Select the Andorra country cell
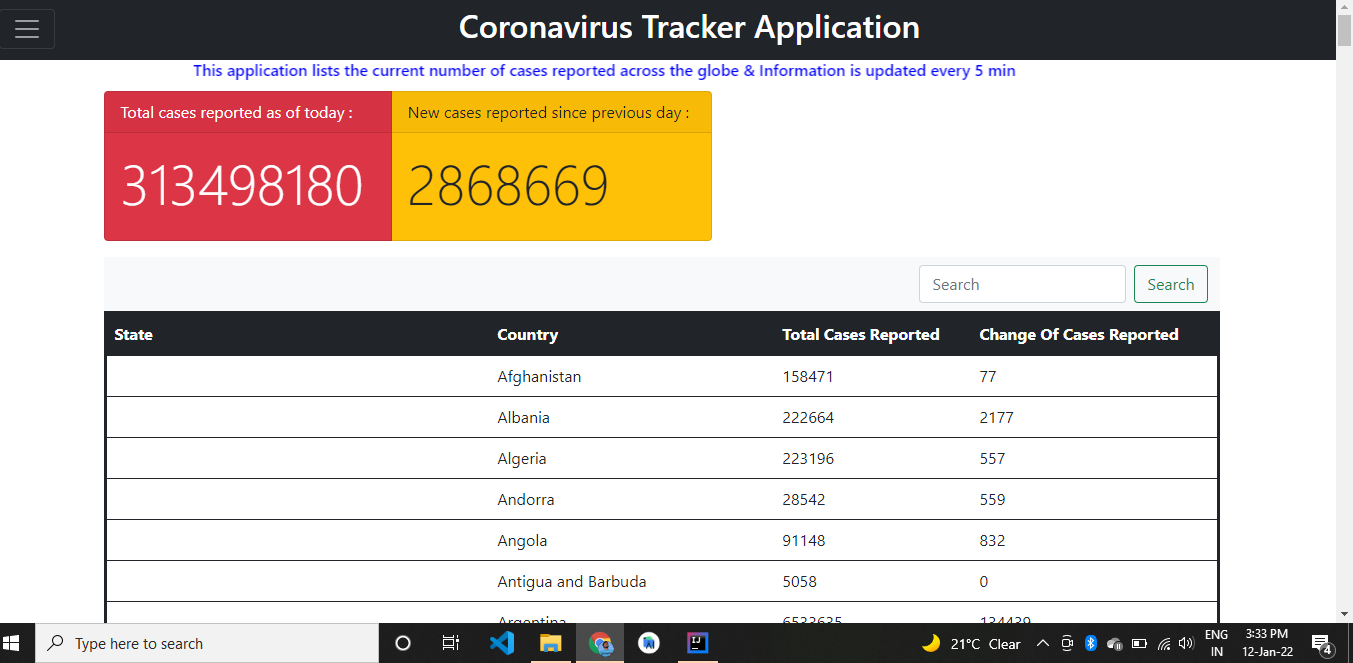 point(526,500)
